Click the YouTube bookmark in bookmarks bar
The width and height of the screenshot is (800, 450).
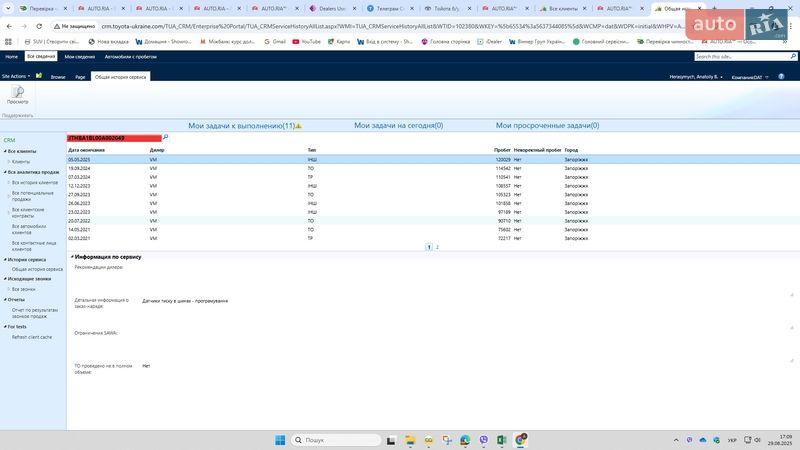306,42
